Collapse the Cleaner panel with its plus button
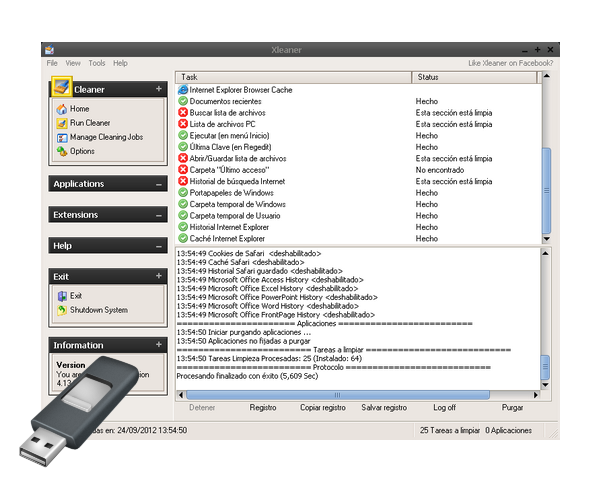This screenshot has height=500, width=600. coord(159,89)
